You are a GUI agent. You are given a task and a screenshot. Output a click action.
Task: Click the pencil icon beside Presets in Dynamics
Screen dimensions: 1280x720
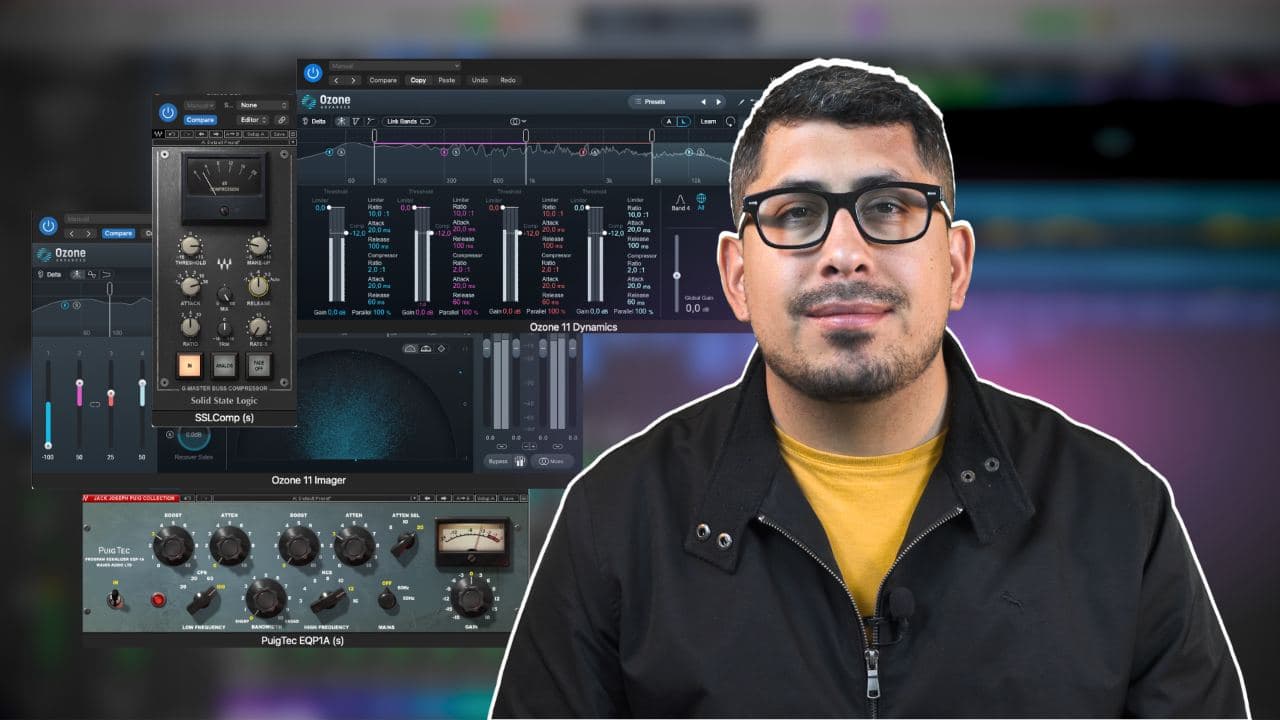741,102
